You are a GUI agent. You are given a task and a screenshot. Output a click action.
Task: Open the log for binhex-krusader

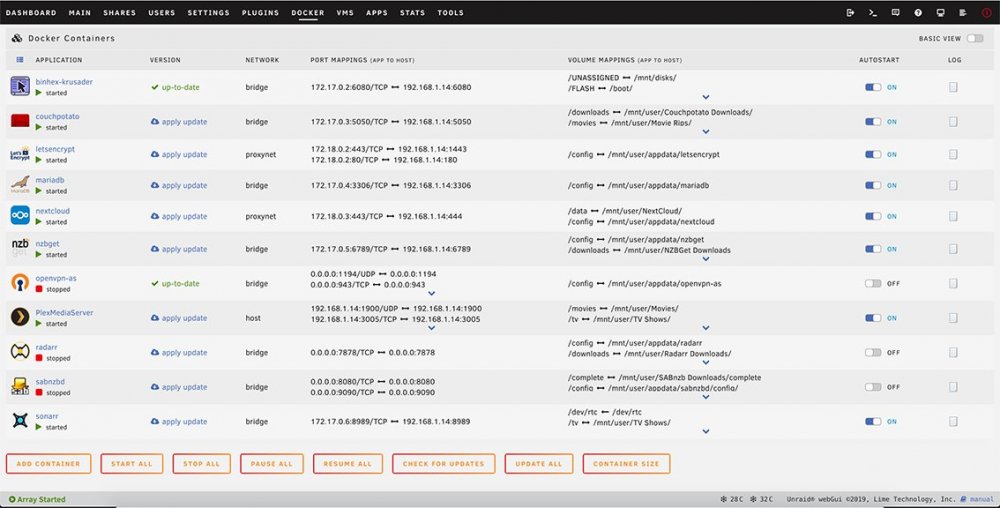tap(953, 87)
